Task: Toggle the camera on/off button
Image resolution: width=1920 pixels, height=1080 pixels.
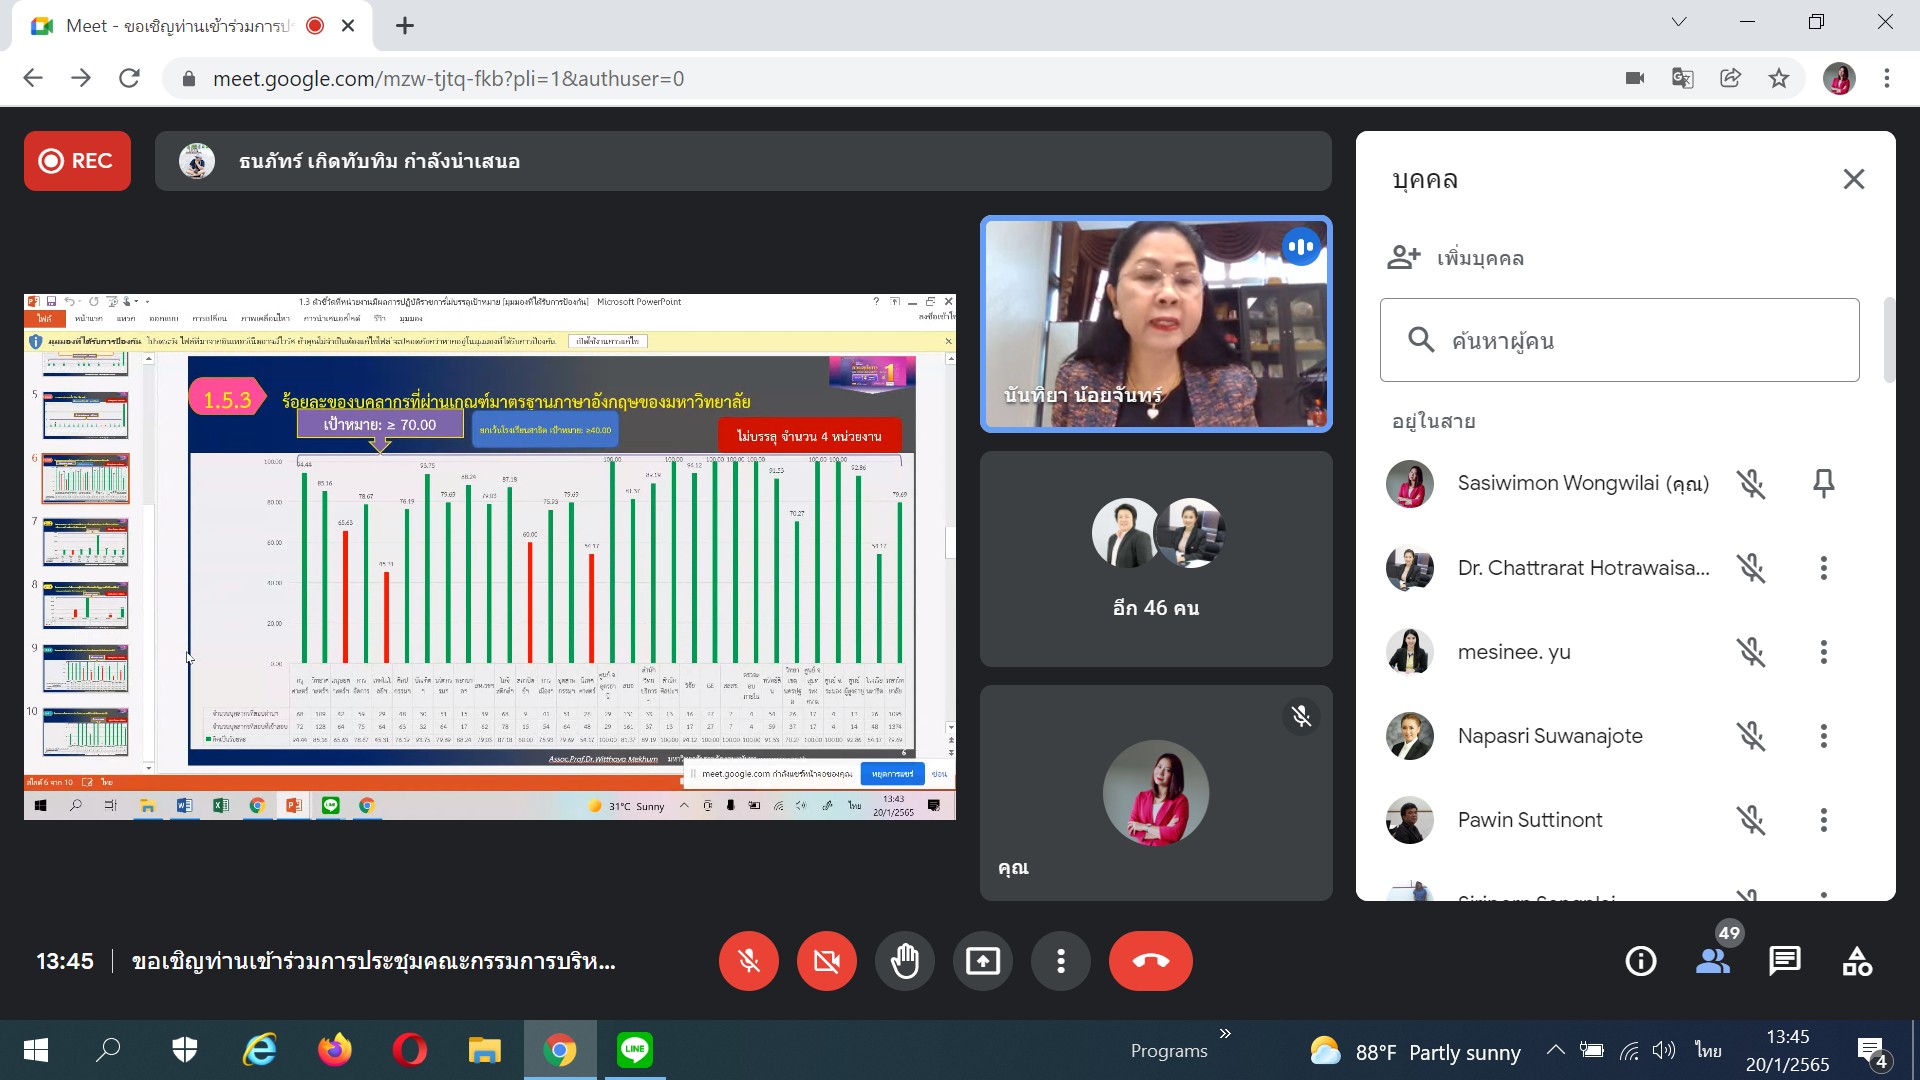Action: click(x=826, y=961)
